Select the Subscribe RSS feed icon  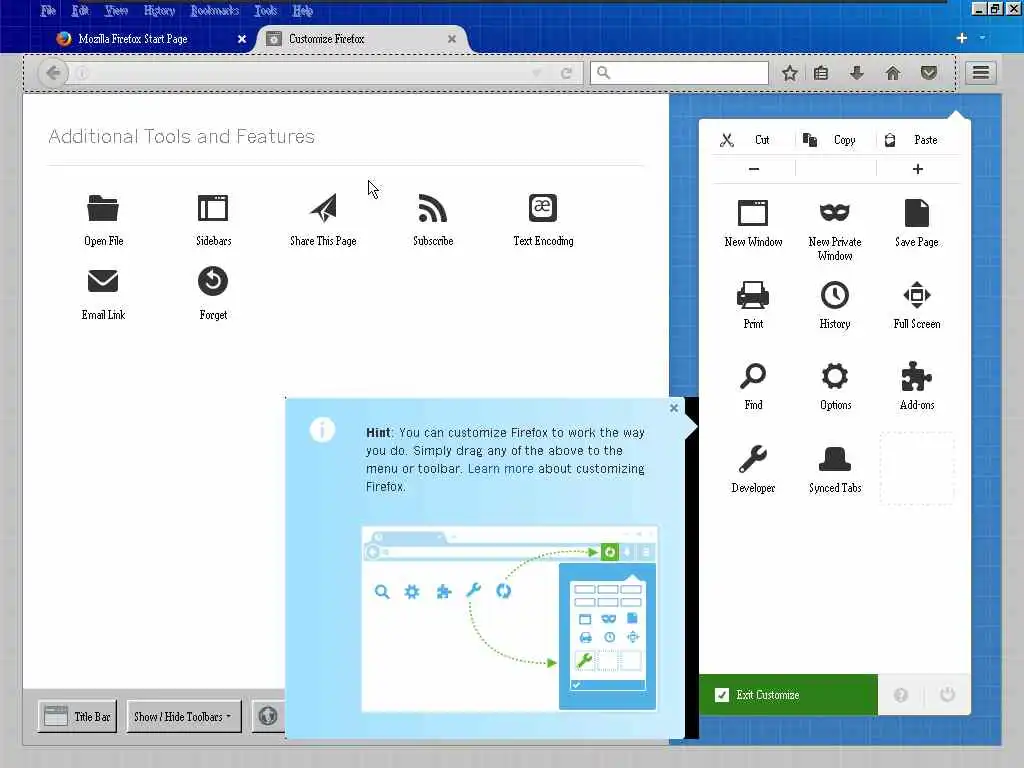point(433,208)
